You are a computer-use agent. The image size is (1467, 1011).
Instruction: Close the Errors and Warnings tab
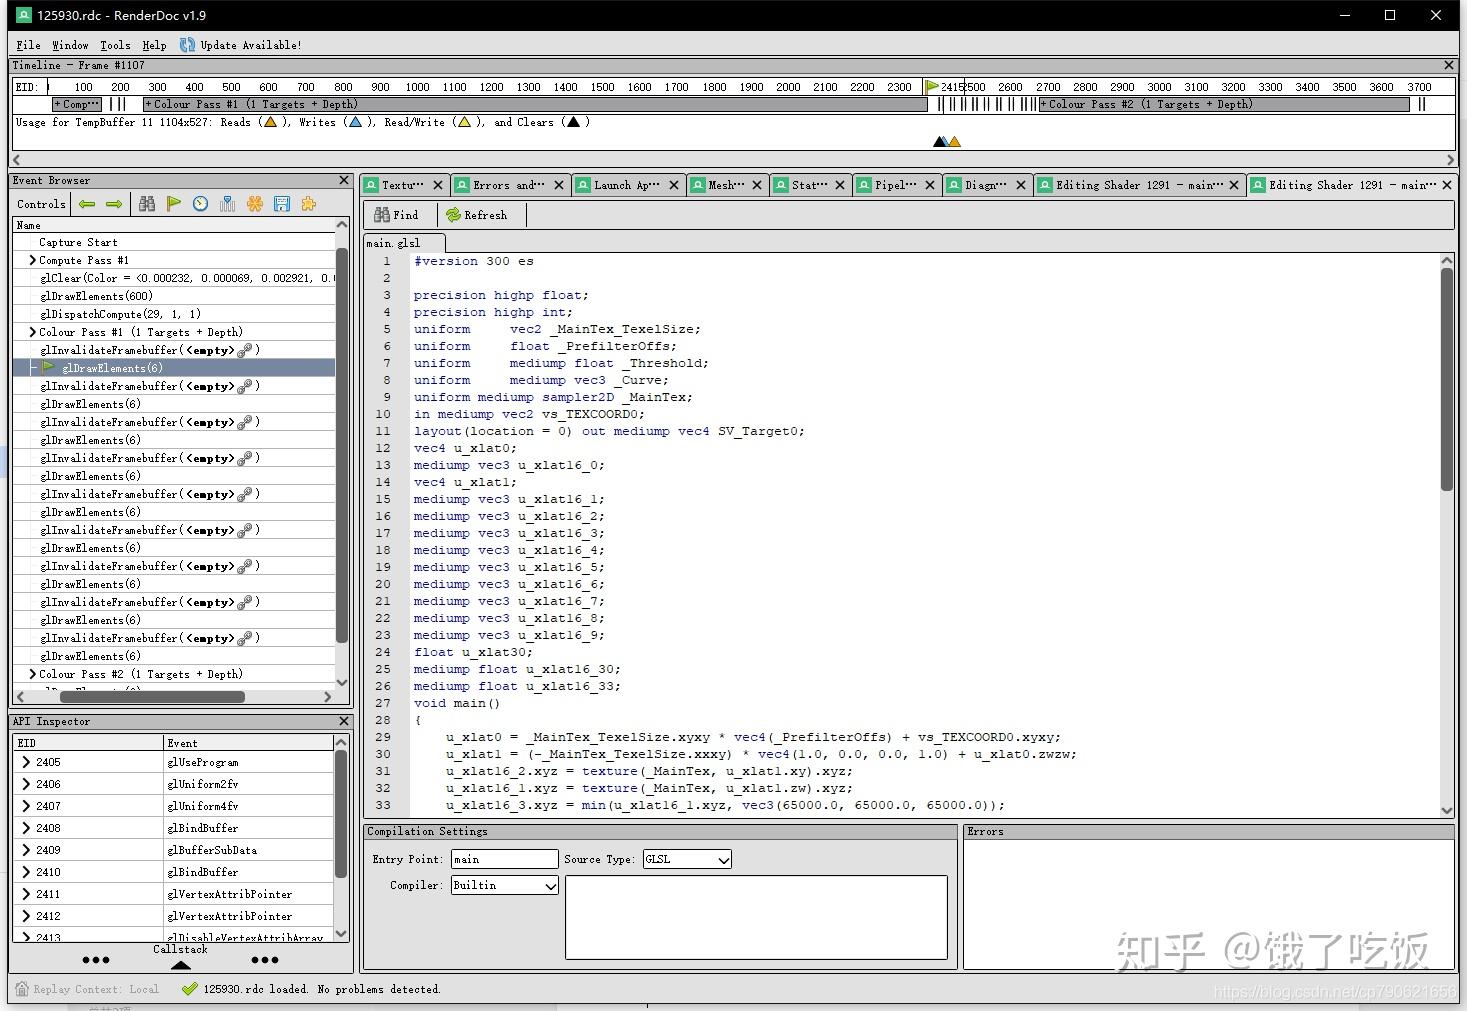559,185
